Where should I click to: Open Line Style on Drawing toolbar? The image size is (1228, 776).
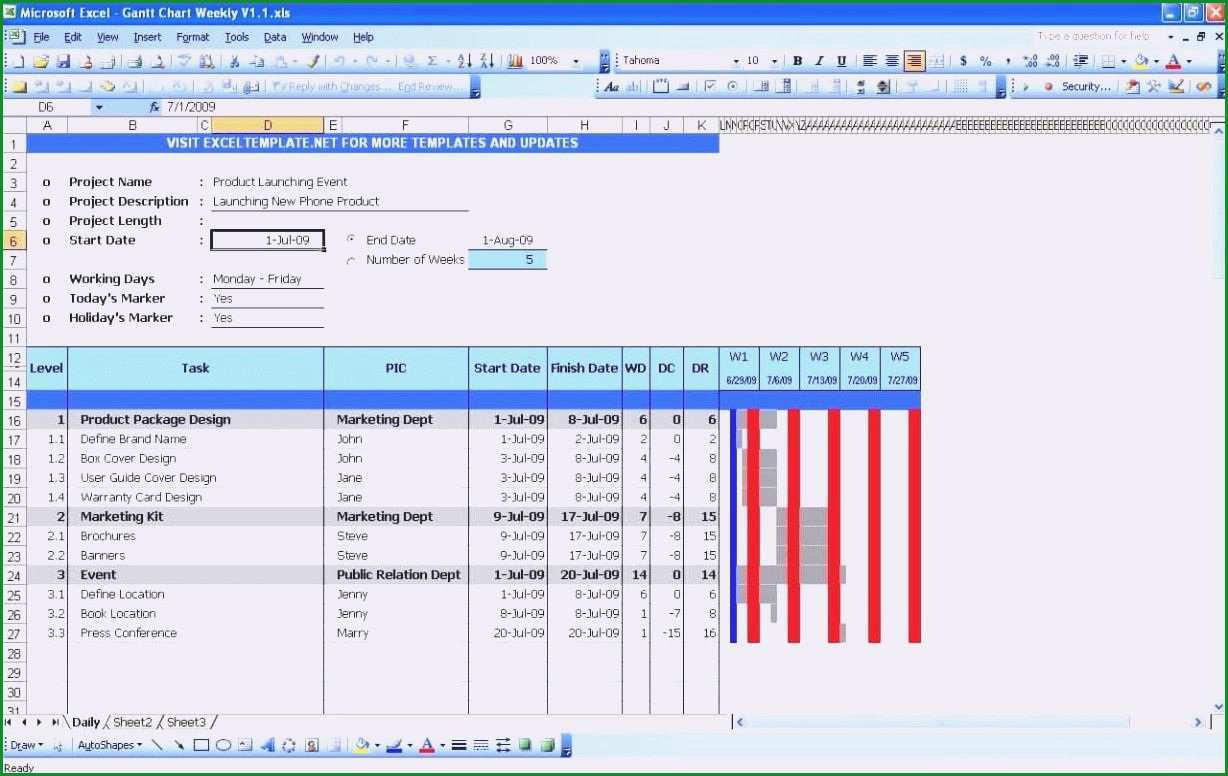459,745
